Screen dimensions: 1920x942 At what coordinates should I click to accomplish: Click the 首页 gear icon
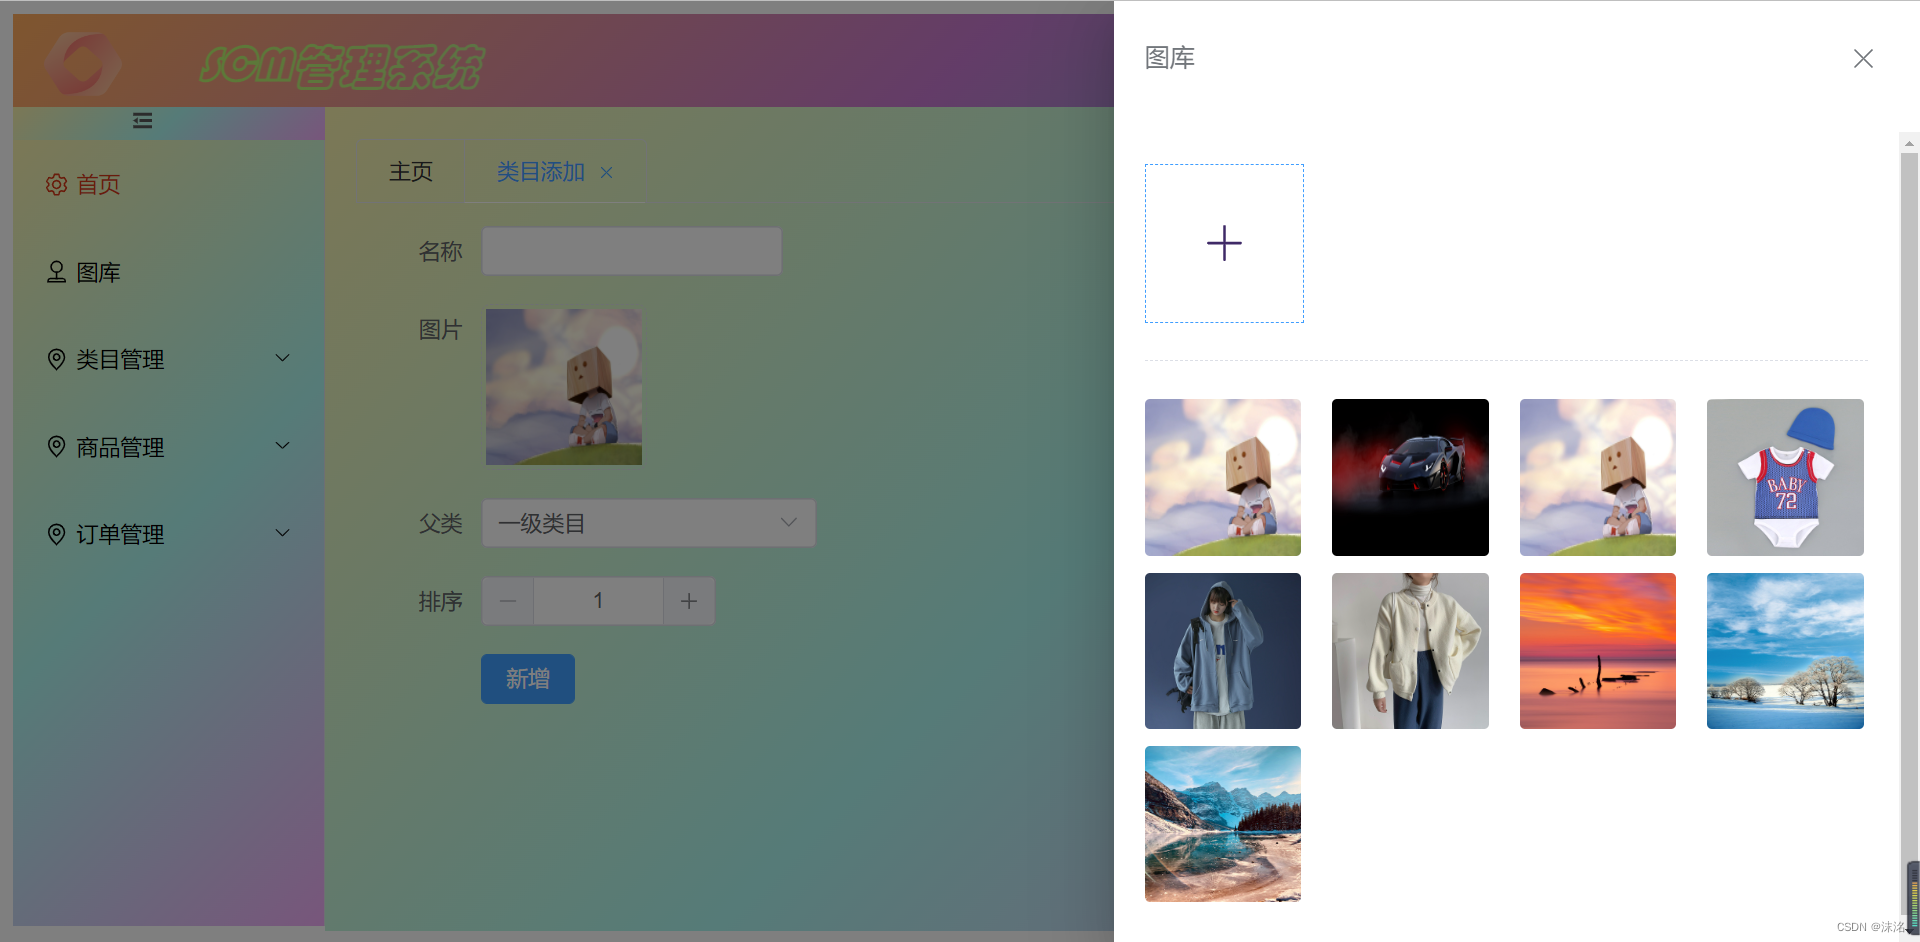[56, 184]
